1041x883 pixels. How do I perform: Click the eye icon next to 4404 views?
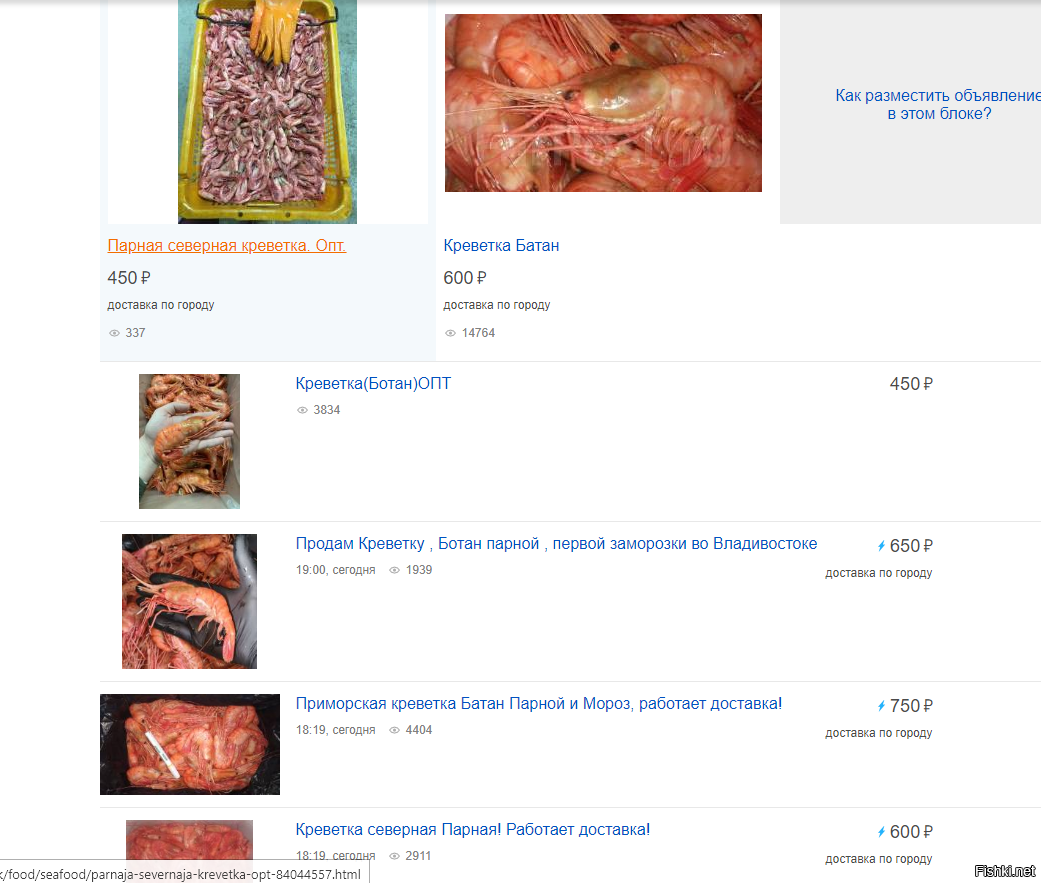pyautogui.click(x=394, y=730)
